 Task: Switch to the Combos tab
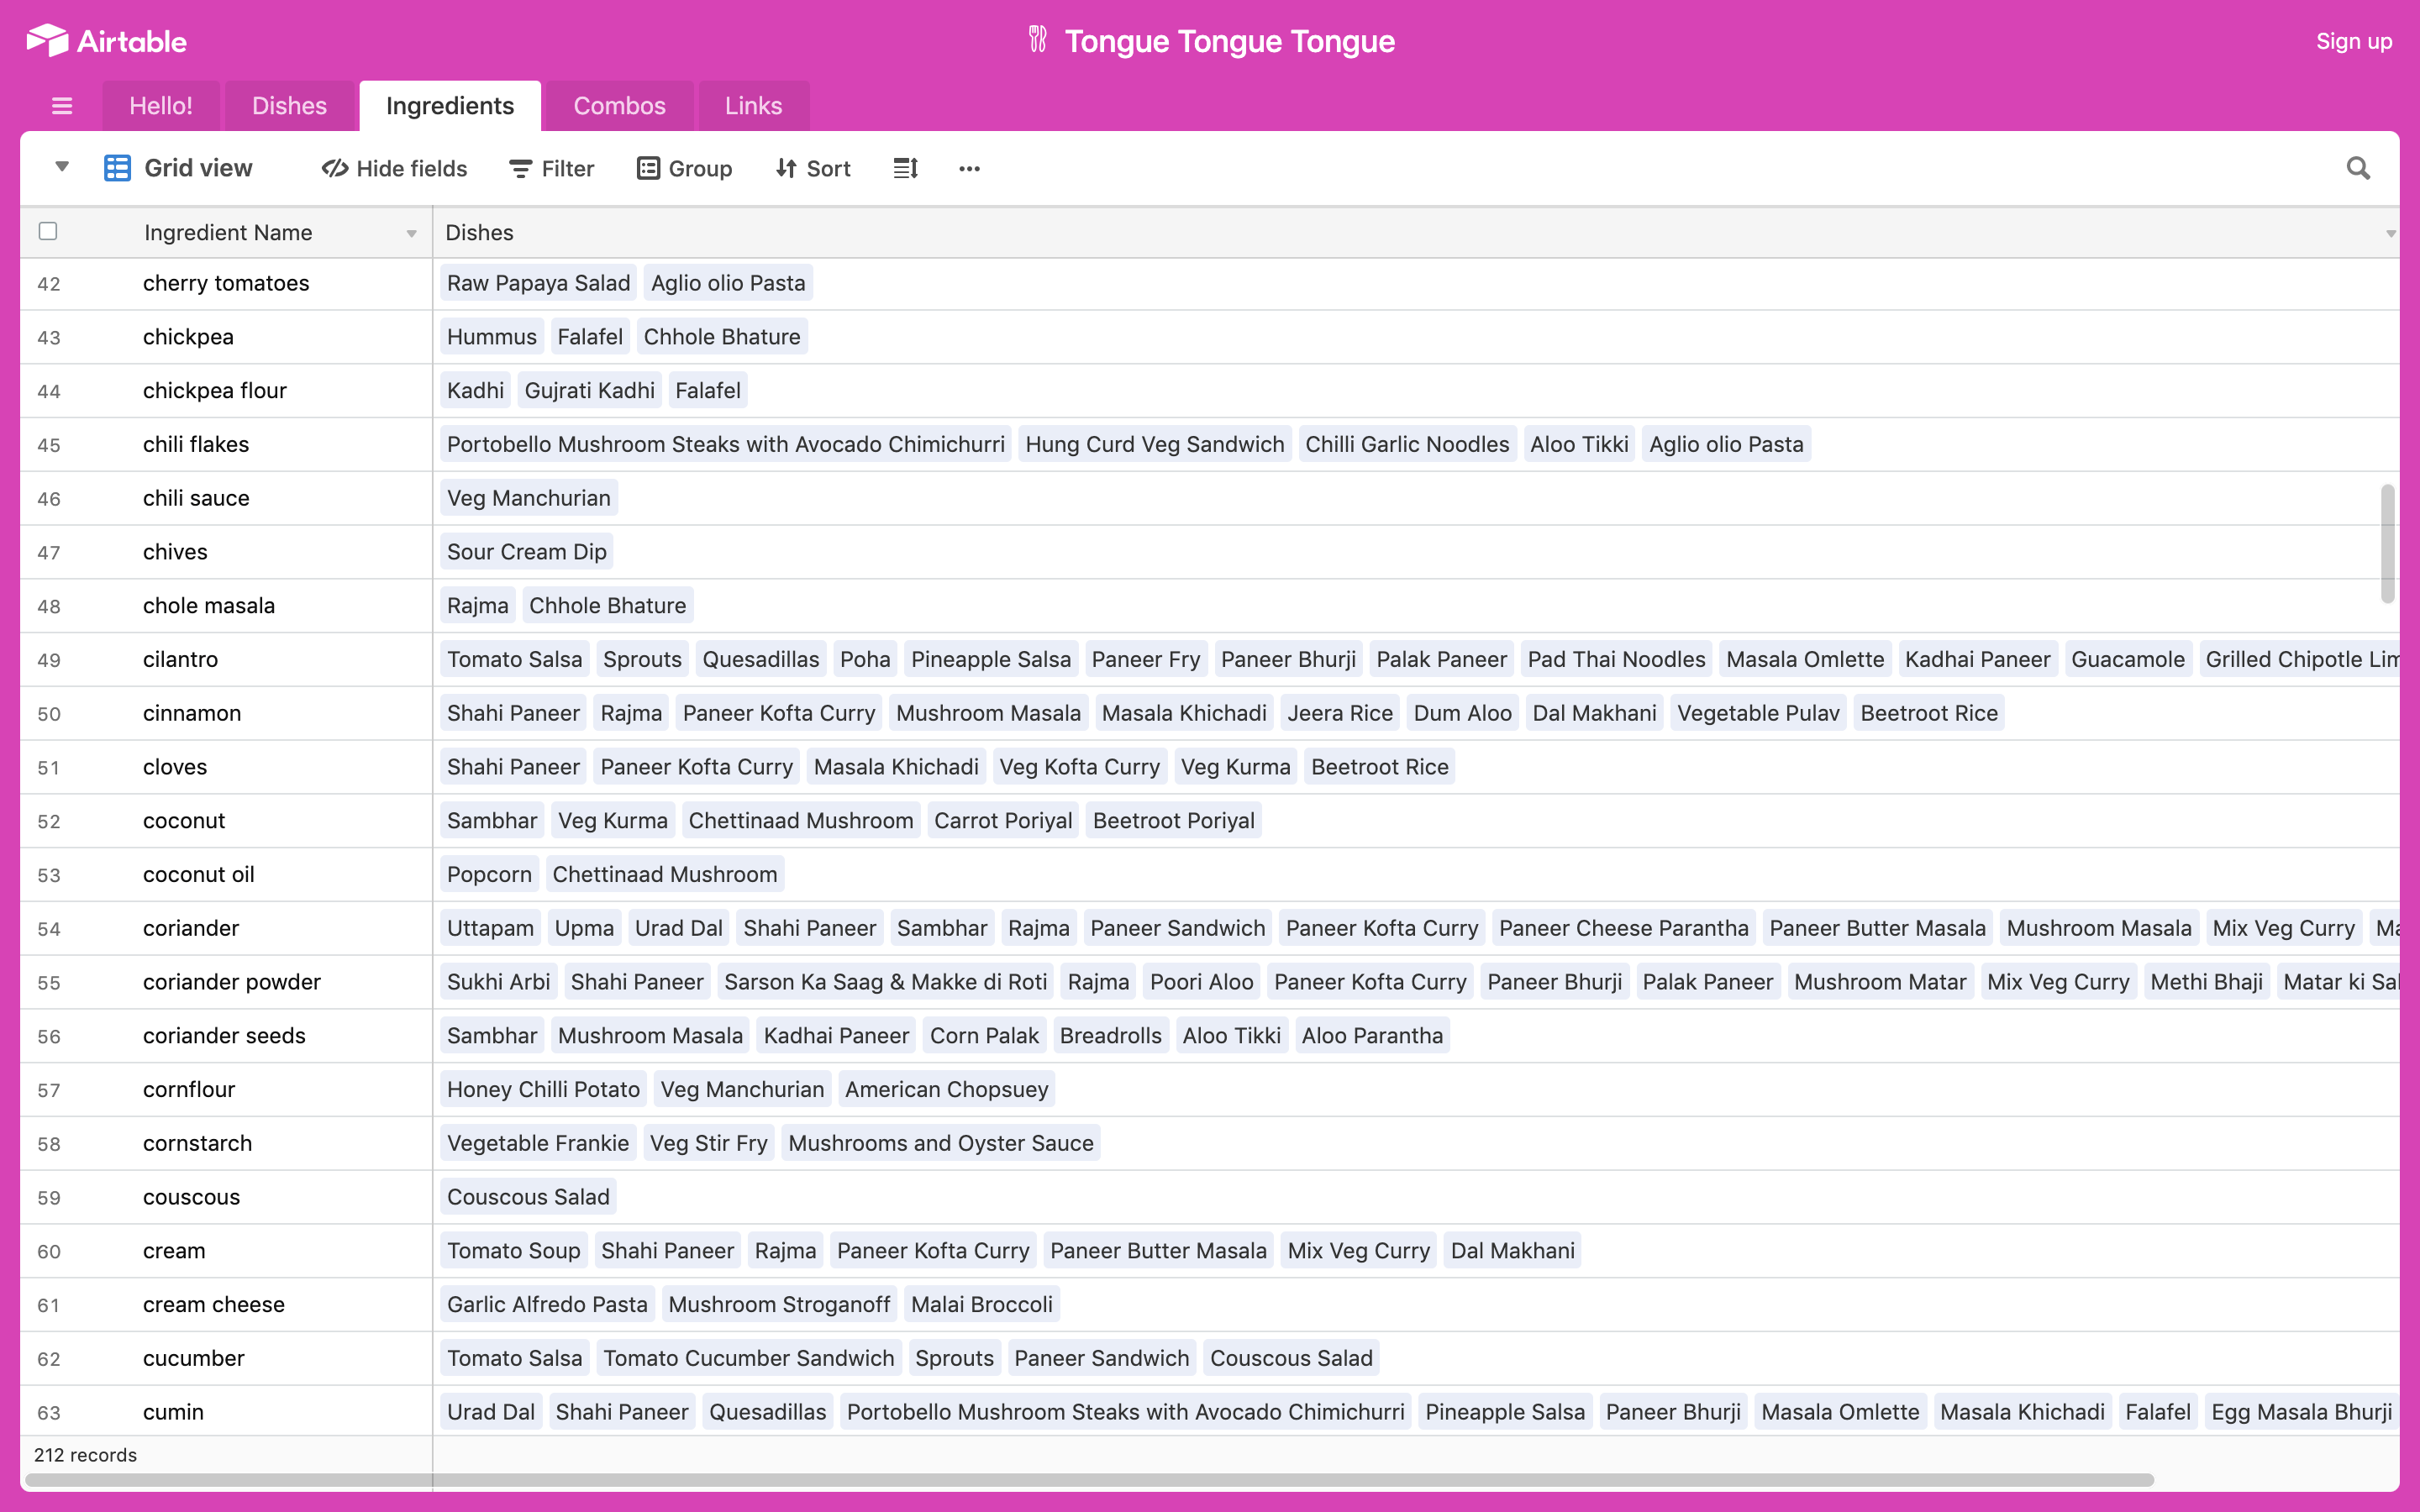tap(619, 106)
